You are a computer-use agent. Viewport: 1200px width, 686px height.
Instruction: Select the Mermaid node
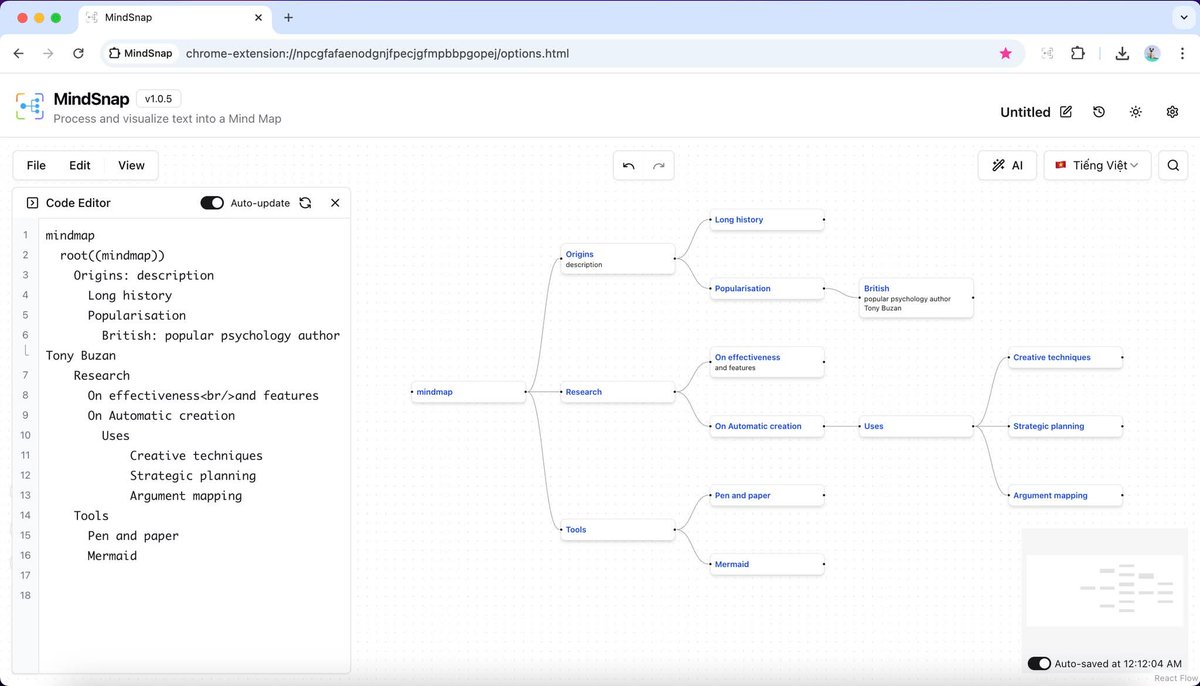(767, 564)
